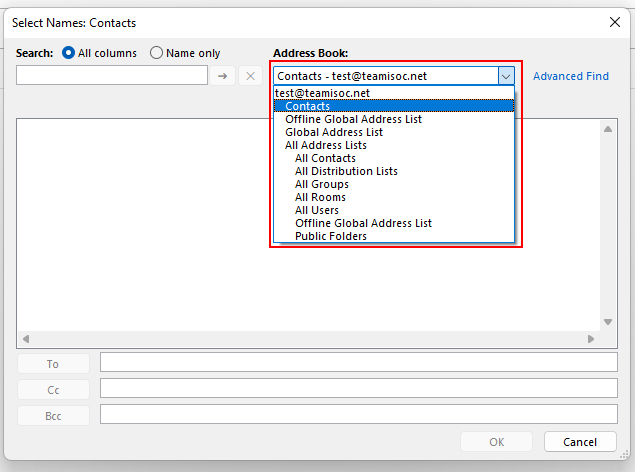Select the Name only radio button
Screen dimensions: 635x472
tap(157, 53)
